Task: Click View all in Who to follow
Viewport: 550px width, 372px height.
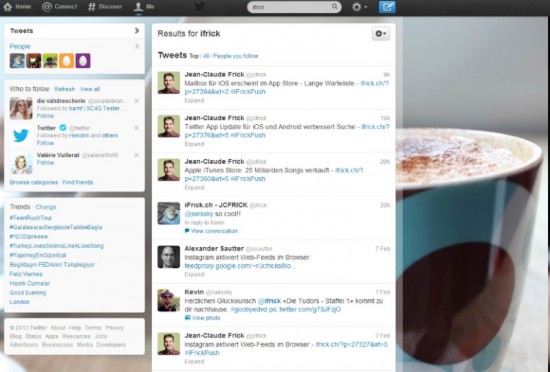Action: 90,89
